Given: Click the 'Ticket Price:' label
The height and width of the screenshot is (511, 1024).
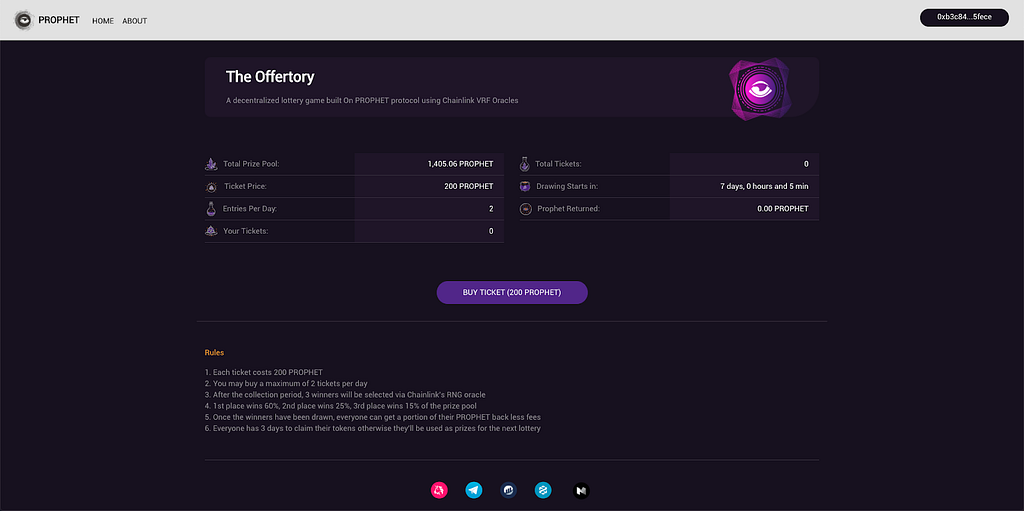Looking at the screenshot, I should tap(246, 187).
